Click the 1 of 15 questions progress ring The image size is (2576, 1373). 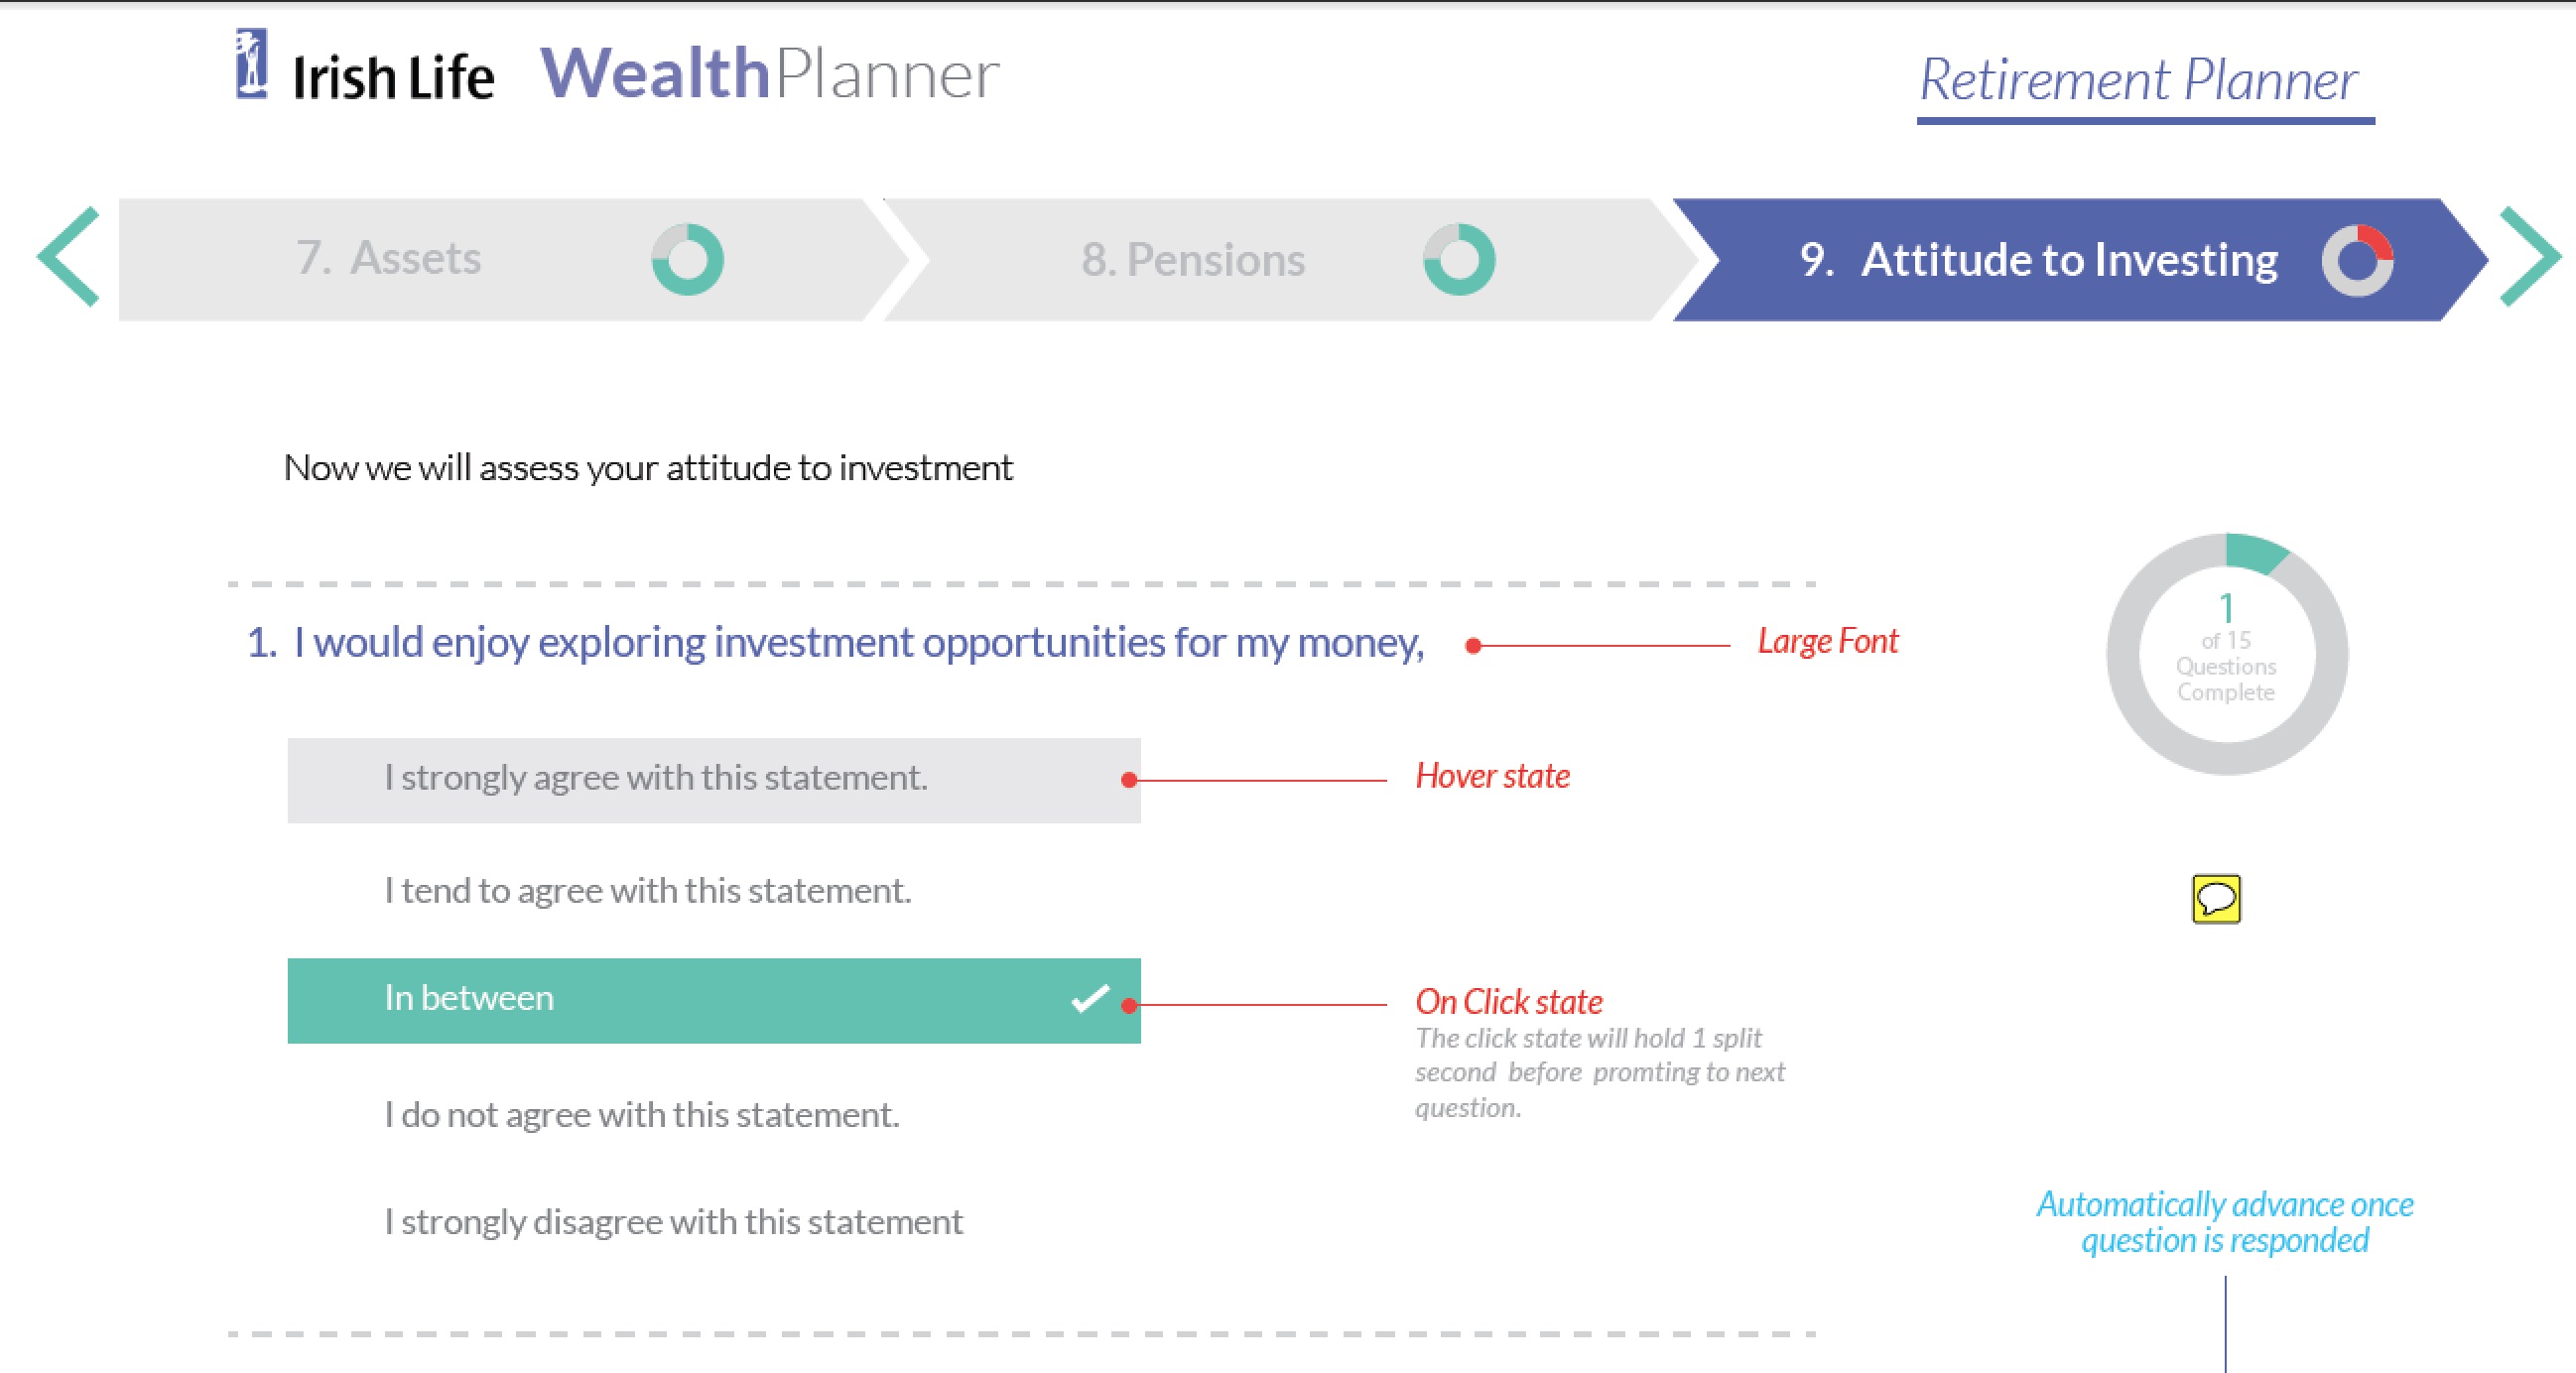tap(2226, 654)
